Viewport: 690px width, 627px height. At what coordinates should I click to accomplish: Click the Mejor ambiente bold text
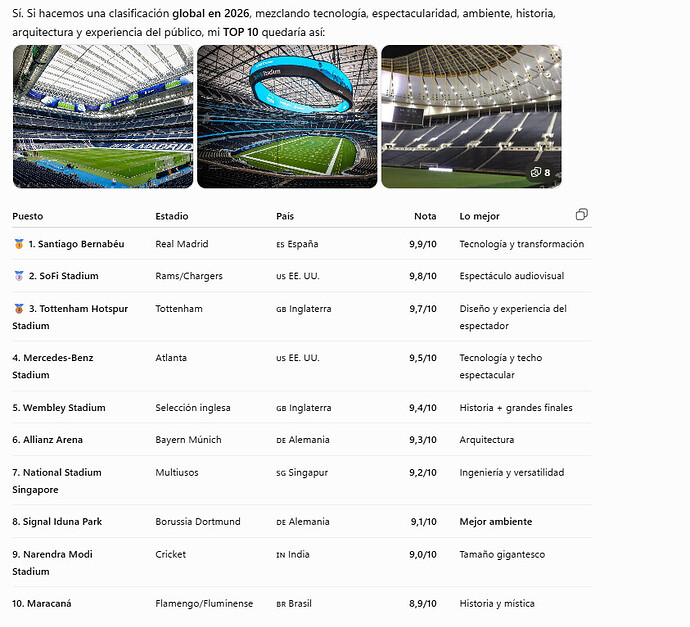pos(495,521)
